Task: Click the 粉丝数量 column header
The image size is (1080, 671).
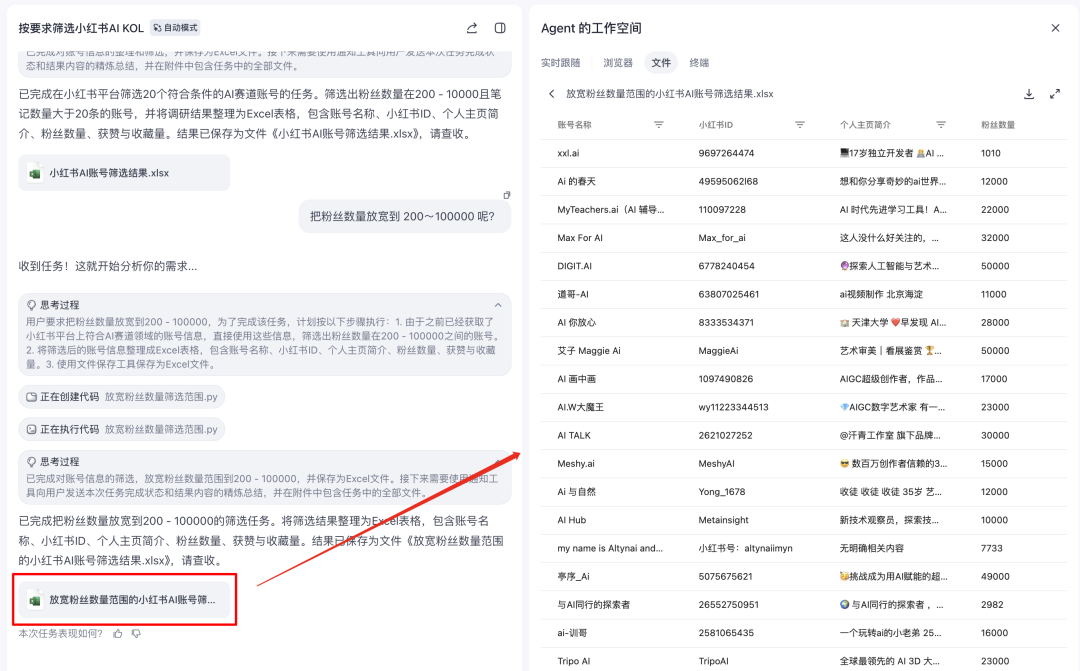Action: coord(998,125)
